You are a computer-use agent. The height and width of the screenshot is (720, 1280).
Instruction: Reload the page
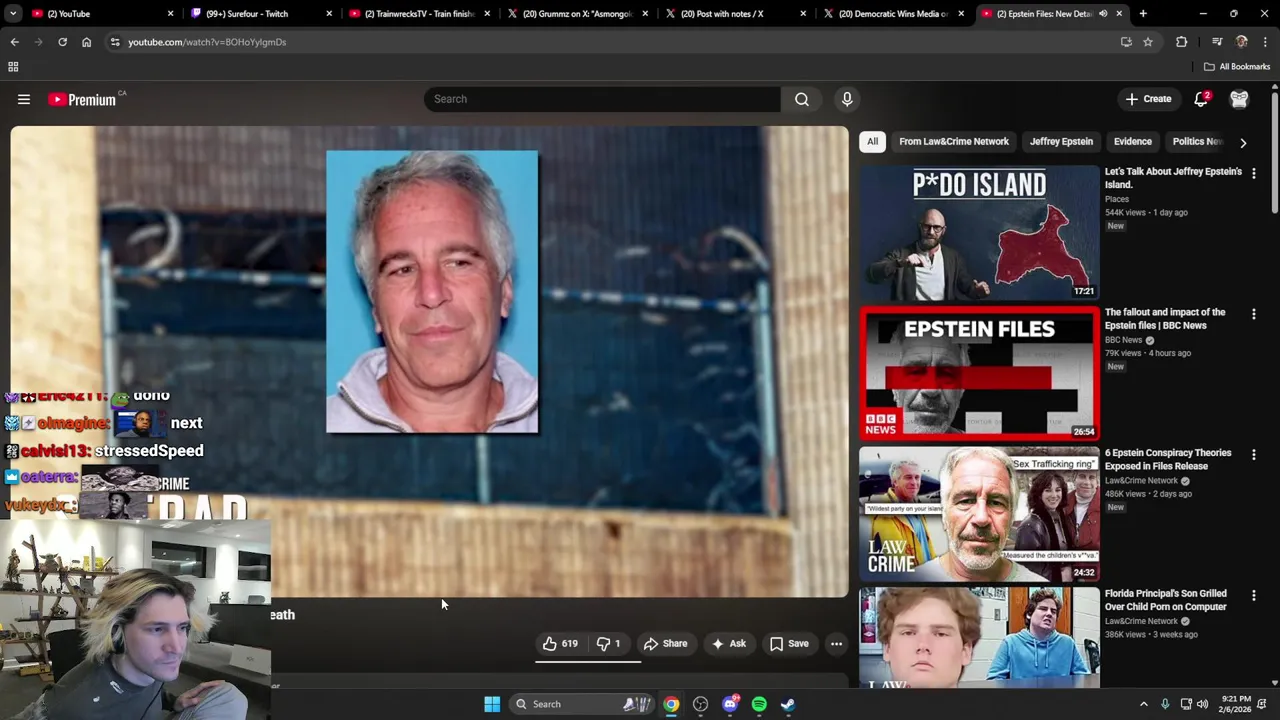pyautogui.click(x=62, y=42)
